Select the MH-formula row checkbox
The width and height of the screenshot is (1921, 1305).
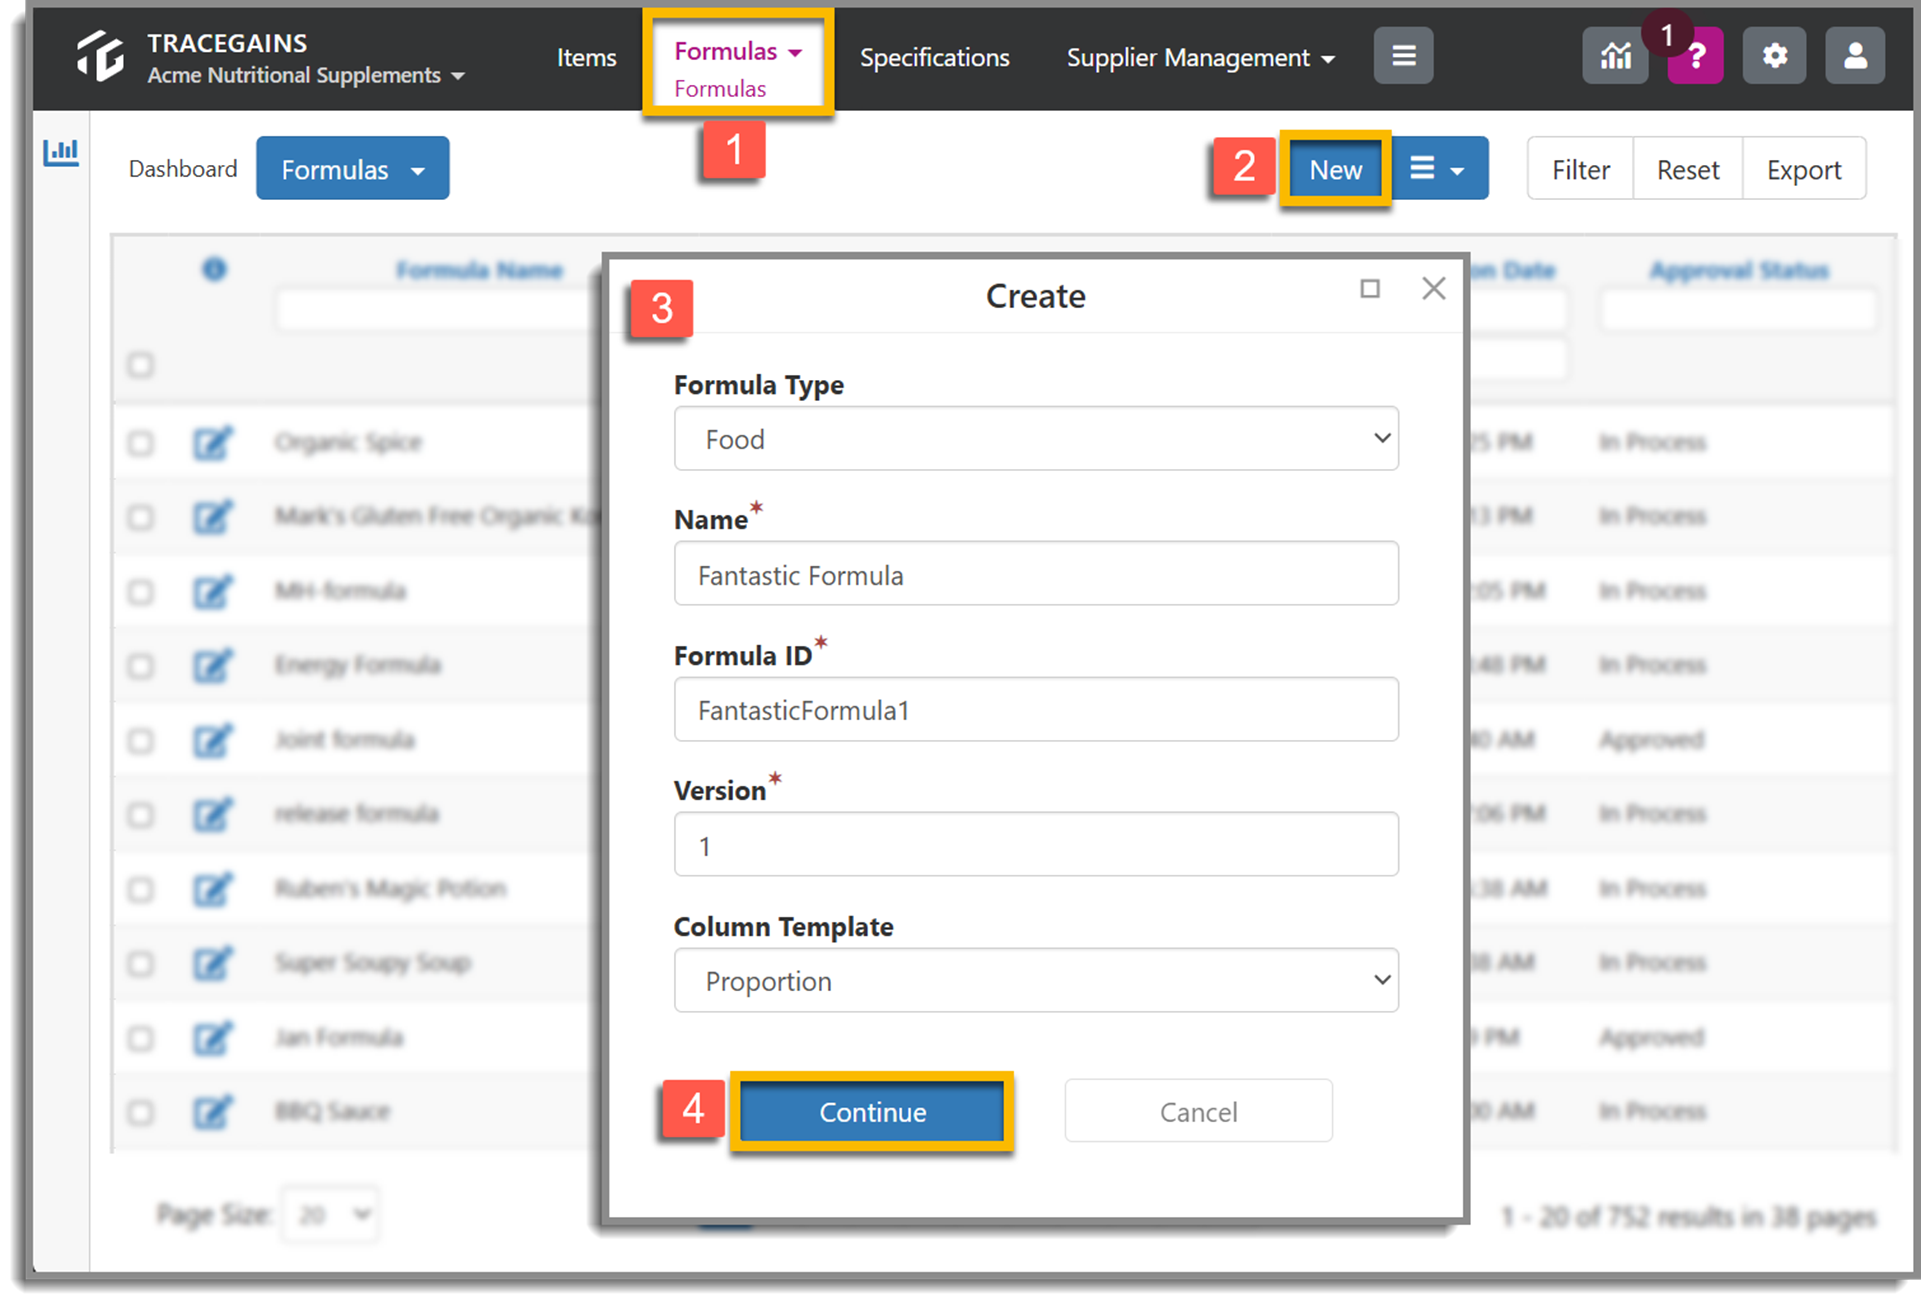(141, 592)
